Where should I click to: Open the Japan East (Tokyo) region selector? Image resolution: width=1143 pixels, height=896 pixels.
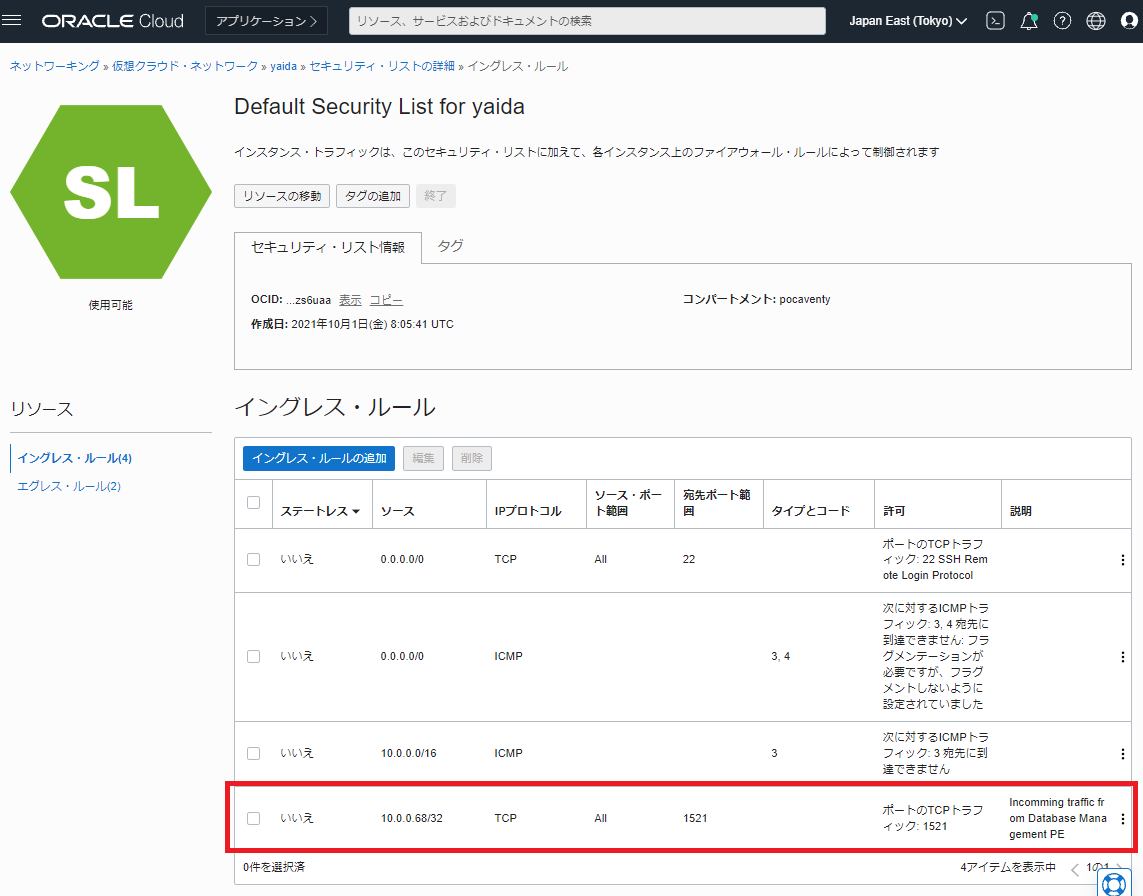[x=906, y=20]
